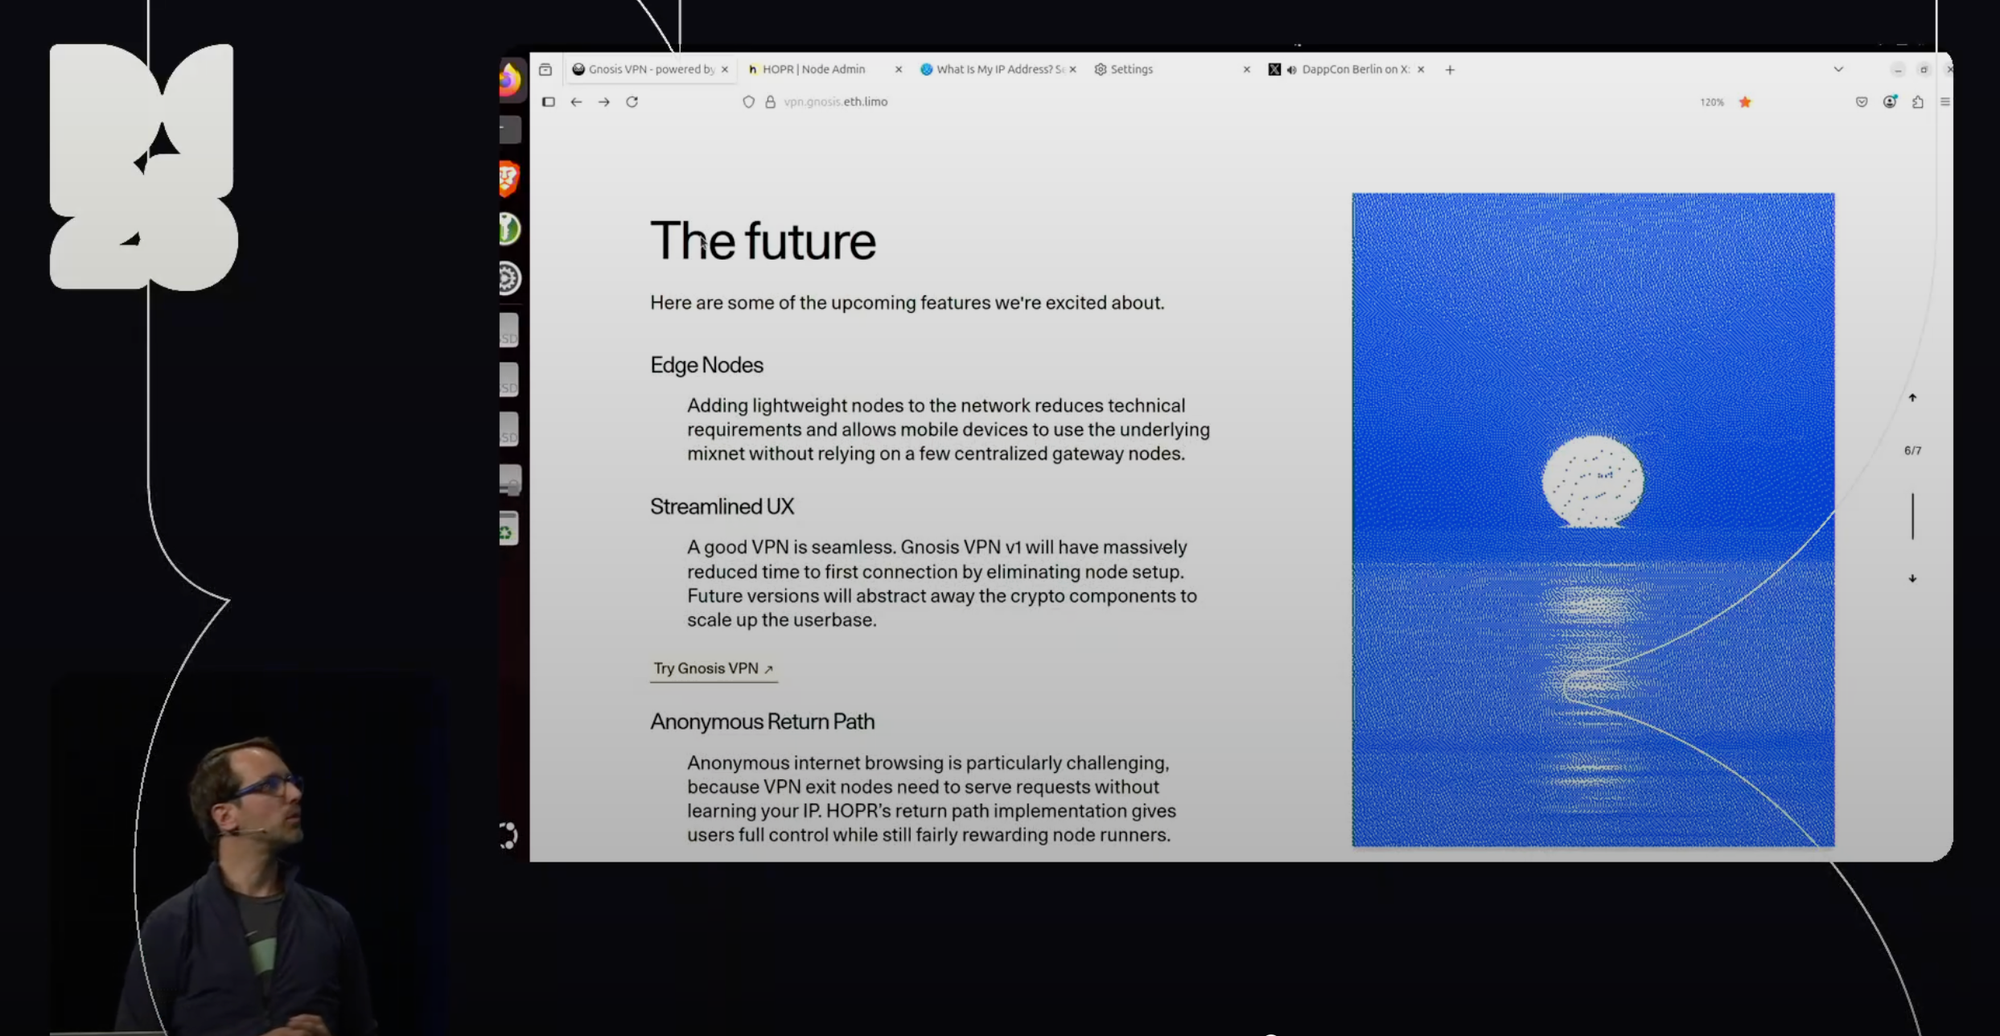This screenshot has height=1036, width=2000.
Task: Open the tracking protection shield panel
Action: pos(748,102)
